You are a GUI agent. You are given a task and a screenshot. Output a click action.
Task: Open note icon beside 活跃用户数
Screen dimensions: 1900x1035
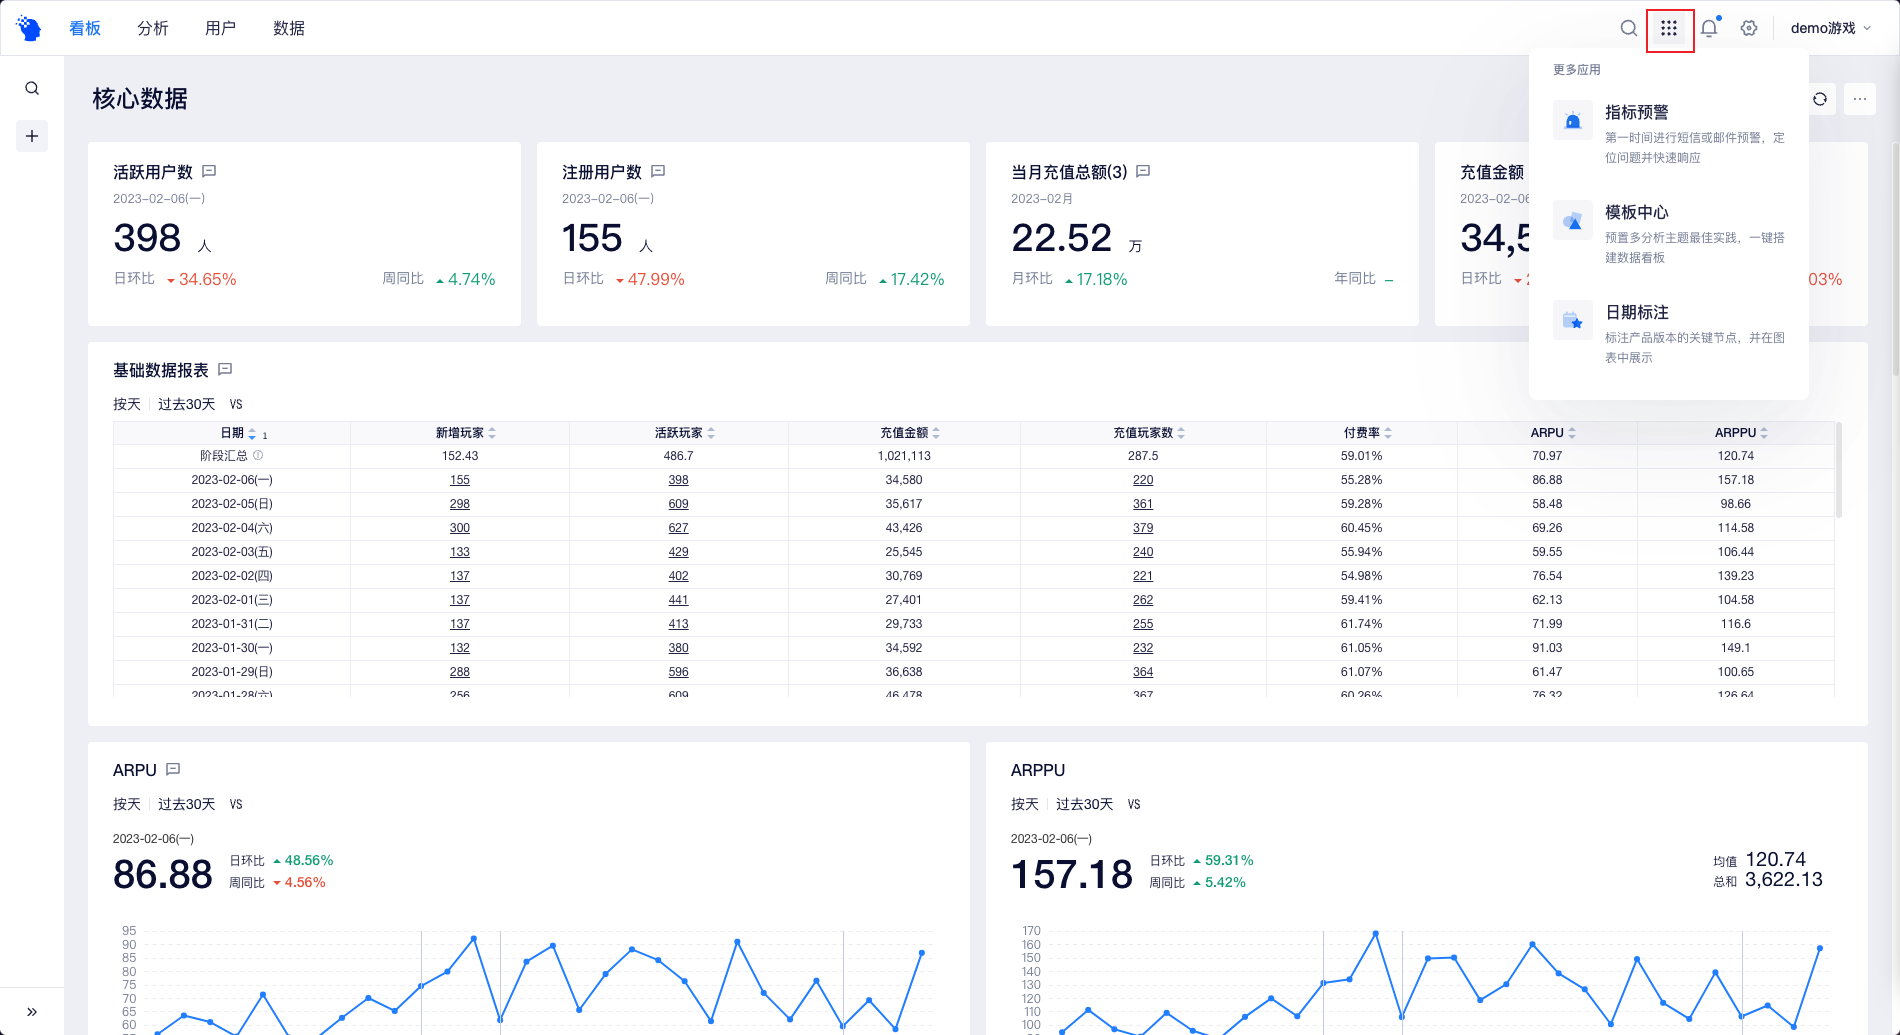pos(209,172)
